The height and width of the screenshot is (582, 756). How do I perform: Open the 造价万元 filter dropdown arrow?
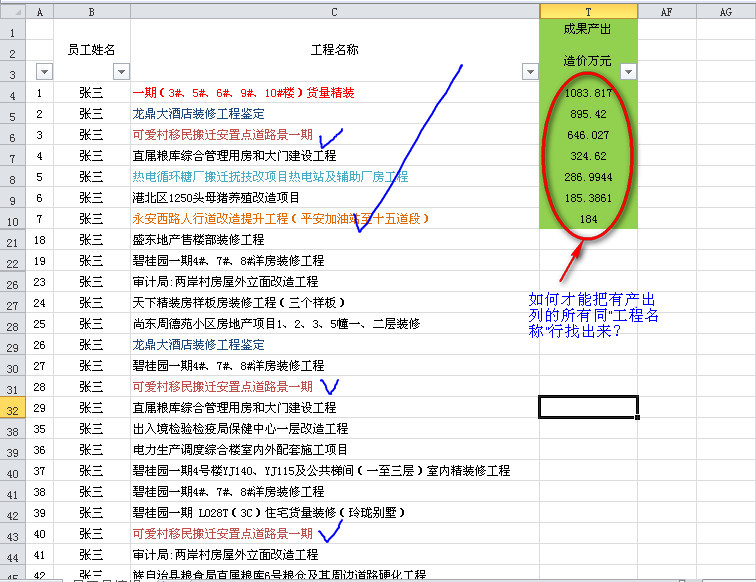628,72
